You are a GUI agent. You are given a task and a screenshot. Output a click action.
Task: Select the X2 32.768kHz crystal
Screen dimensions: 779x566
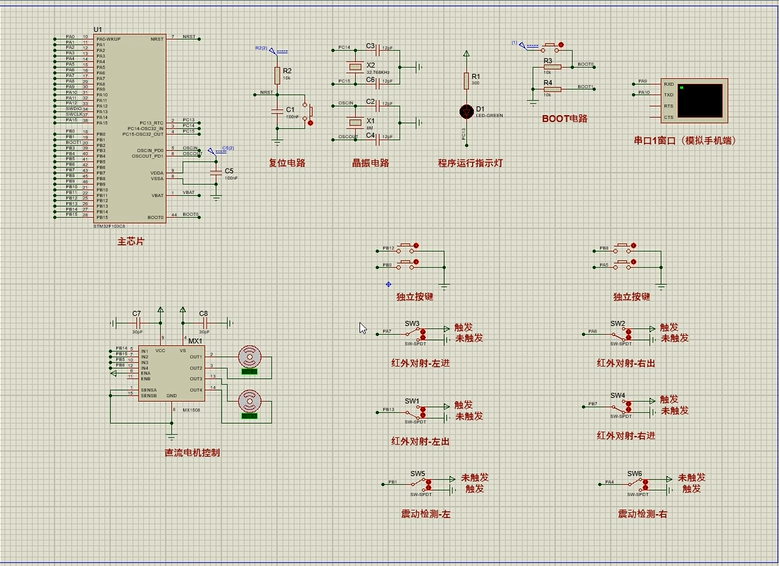coord(355,66)
